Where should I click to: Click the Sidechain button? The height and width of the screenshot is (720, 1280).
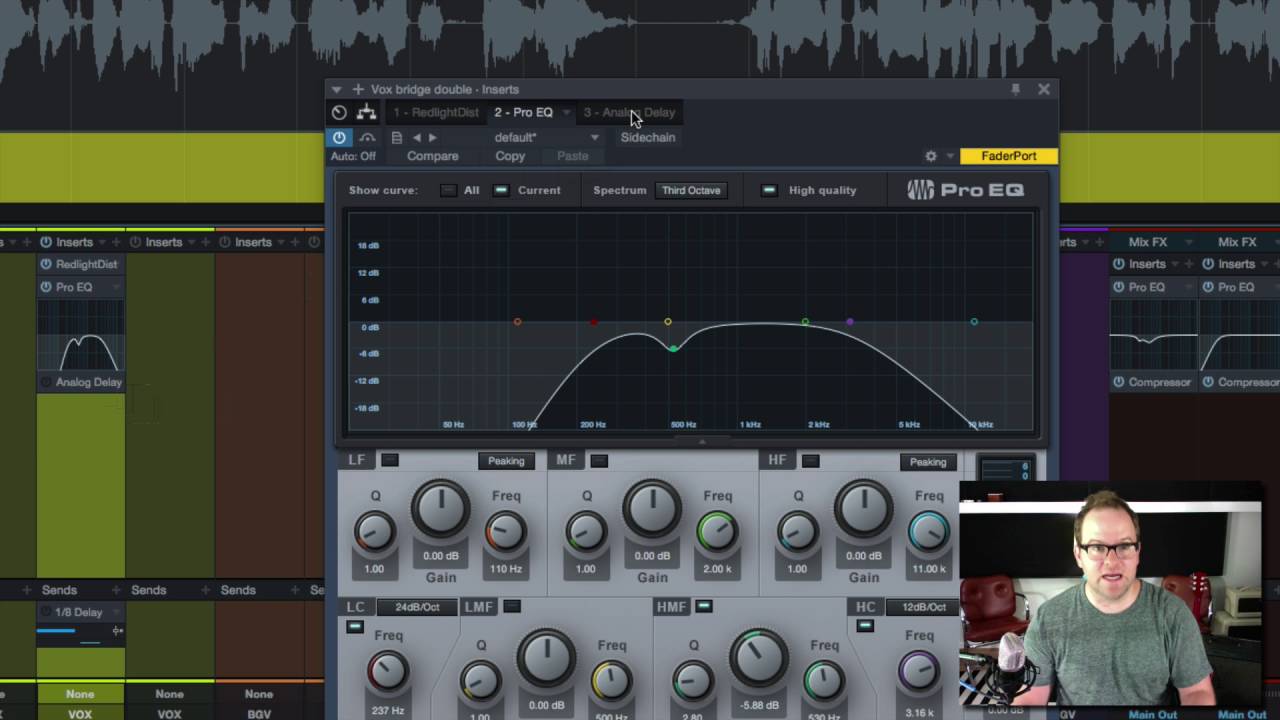[x=648, y=138]
